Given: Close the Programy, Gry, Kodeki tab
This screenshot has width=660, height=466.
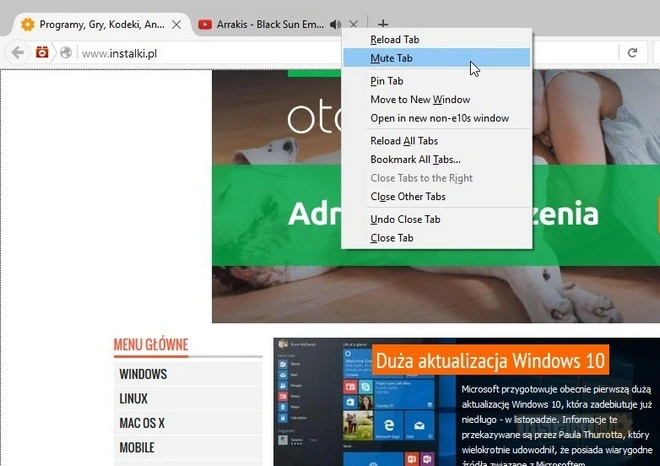Looking at the screenshot, I should pos(177,24).
